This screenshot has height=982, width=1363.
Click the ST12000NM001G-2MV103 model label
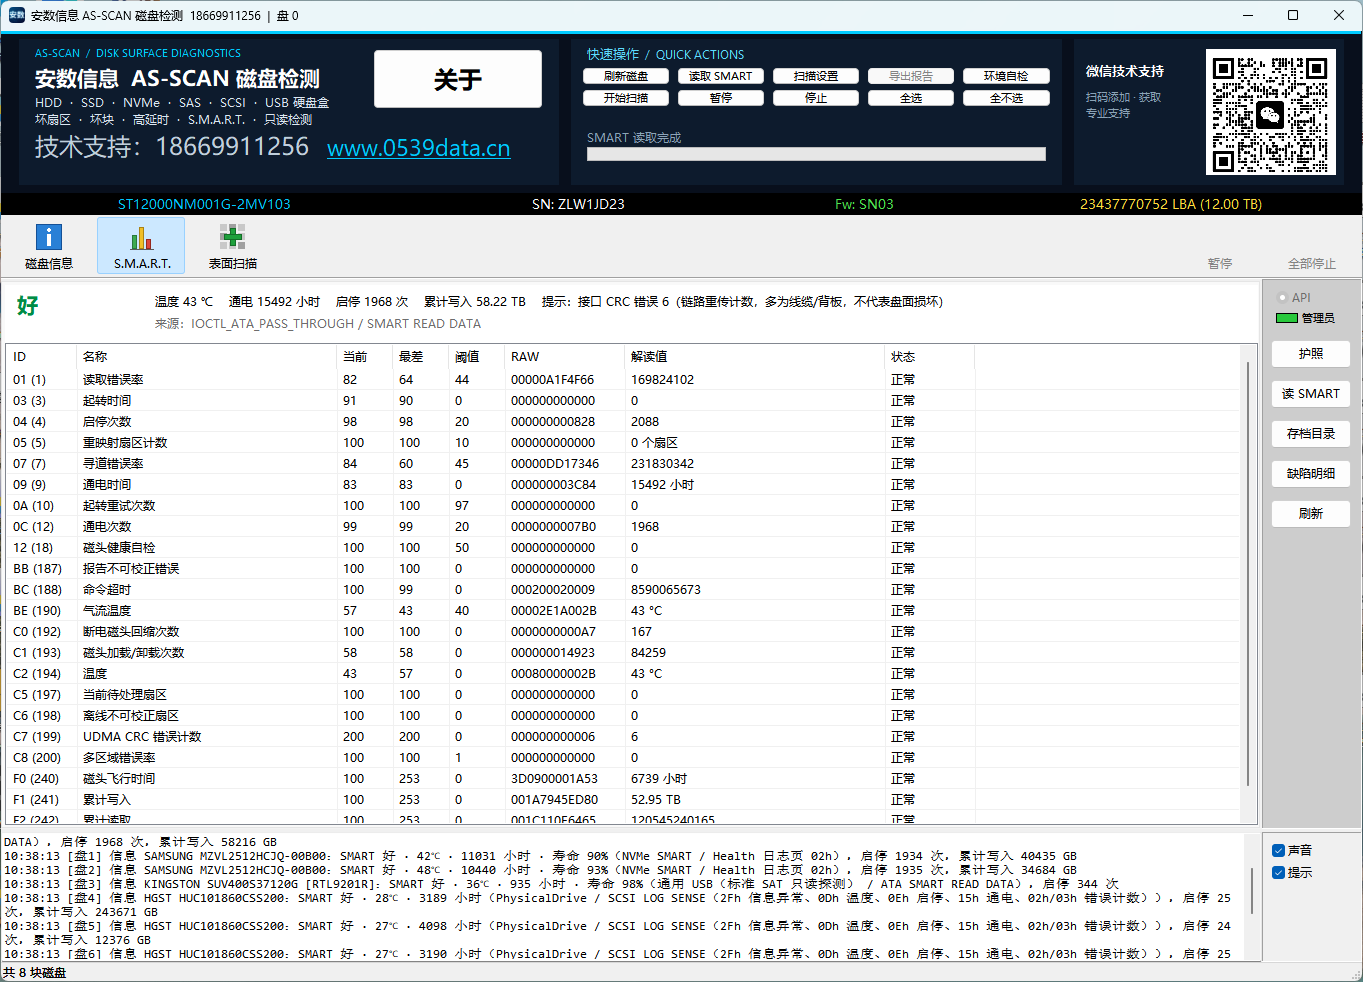pos(204,204)
